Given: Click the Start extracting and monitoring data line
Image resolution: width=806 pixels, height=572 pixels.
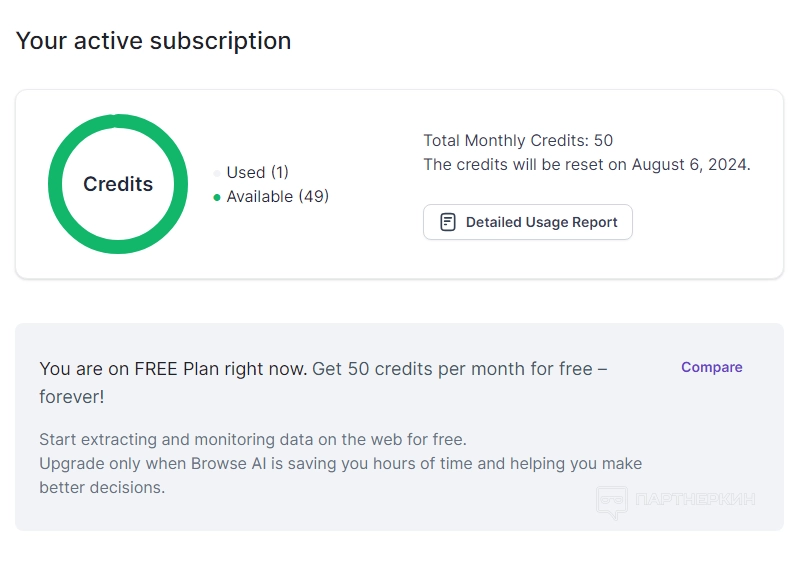Looking at the screenshot, I should click(x=253, y=439).
